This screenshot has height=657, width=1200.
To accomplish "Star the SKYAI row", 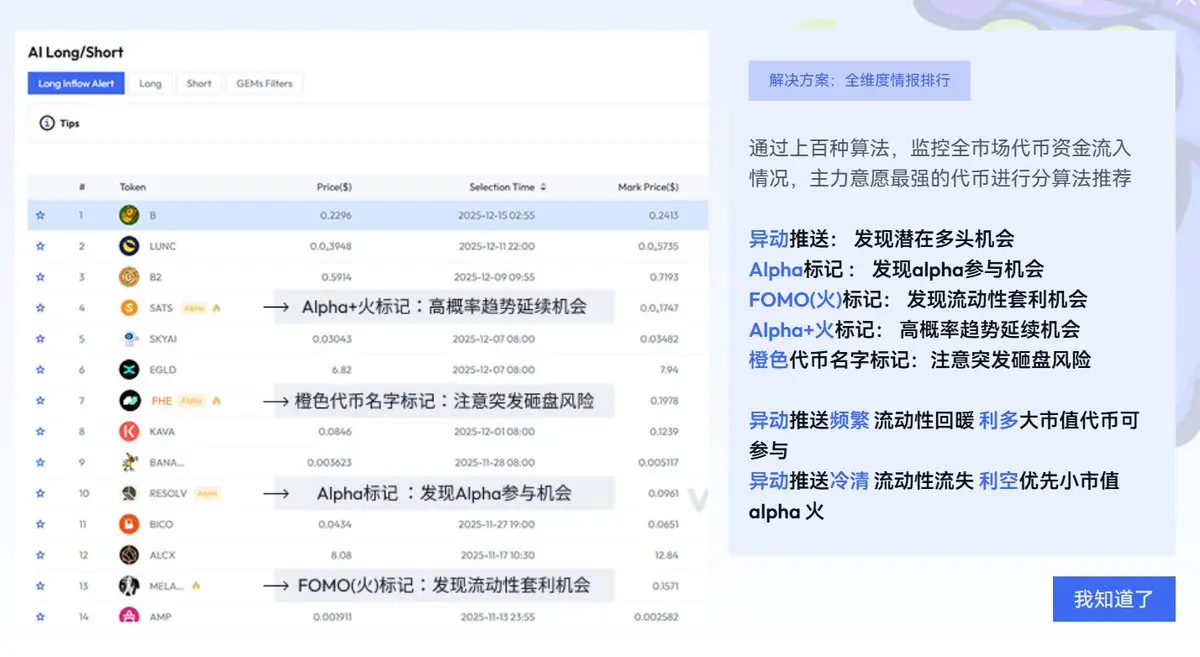I will pos(40,339).
